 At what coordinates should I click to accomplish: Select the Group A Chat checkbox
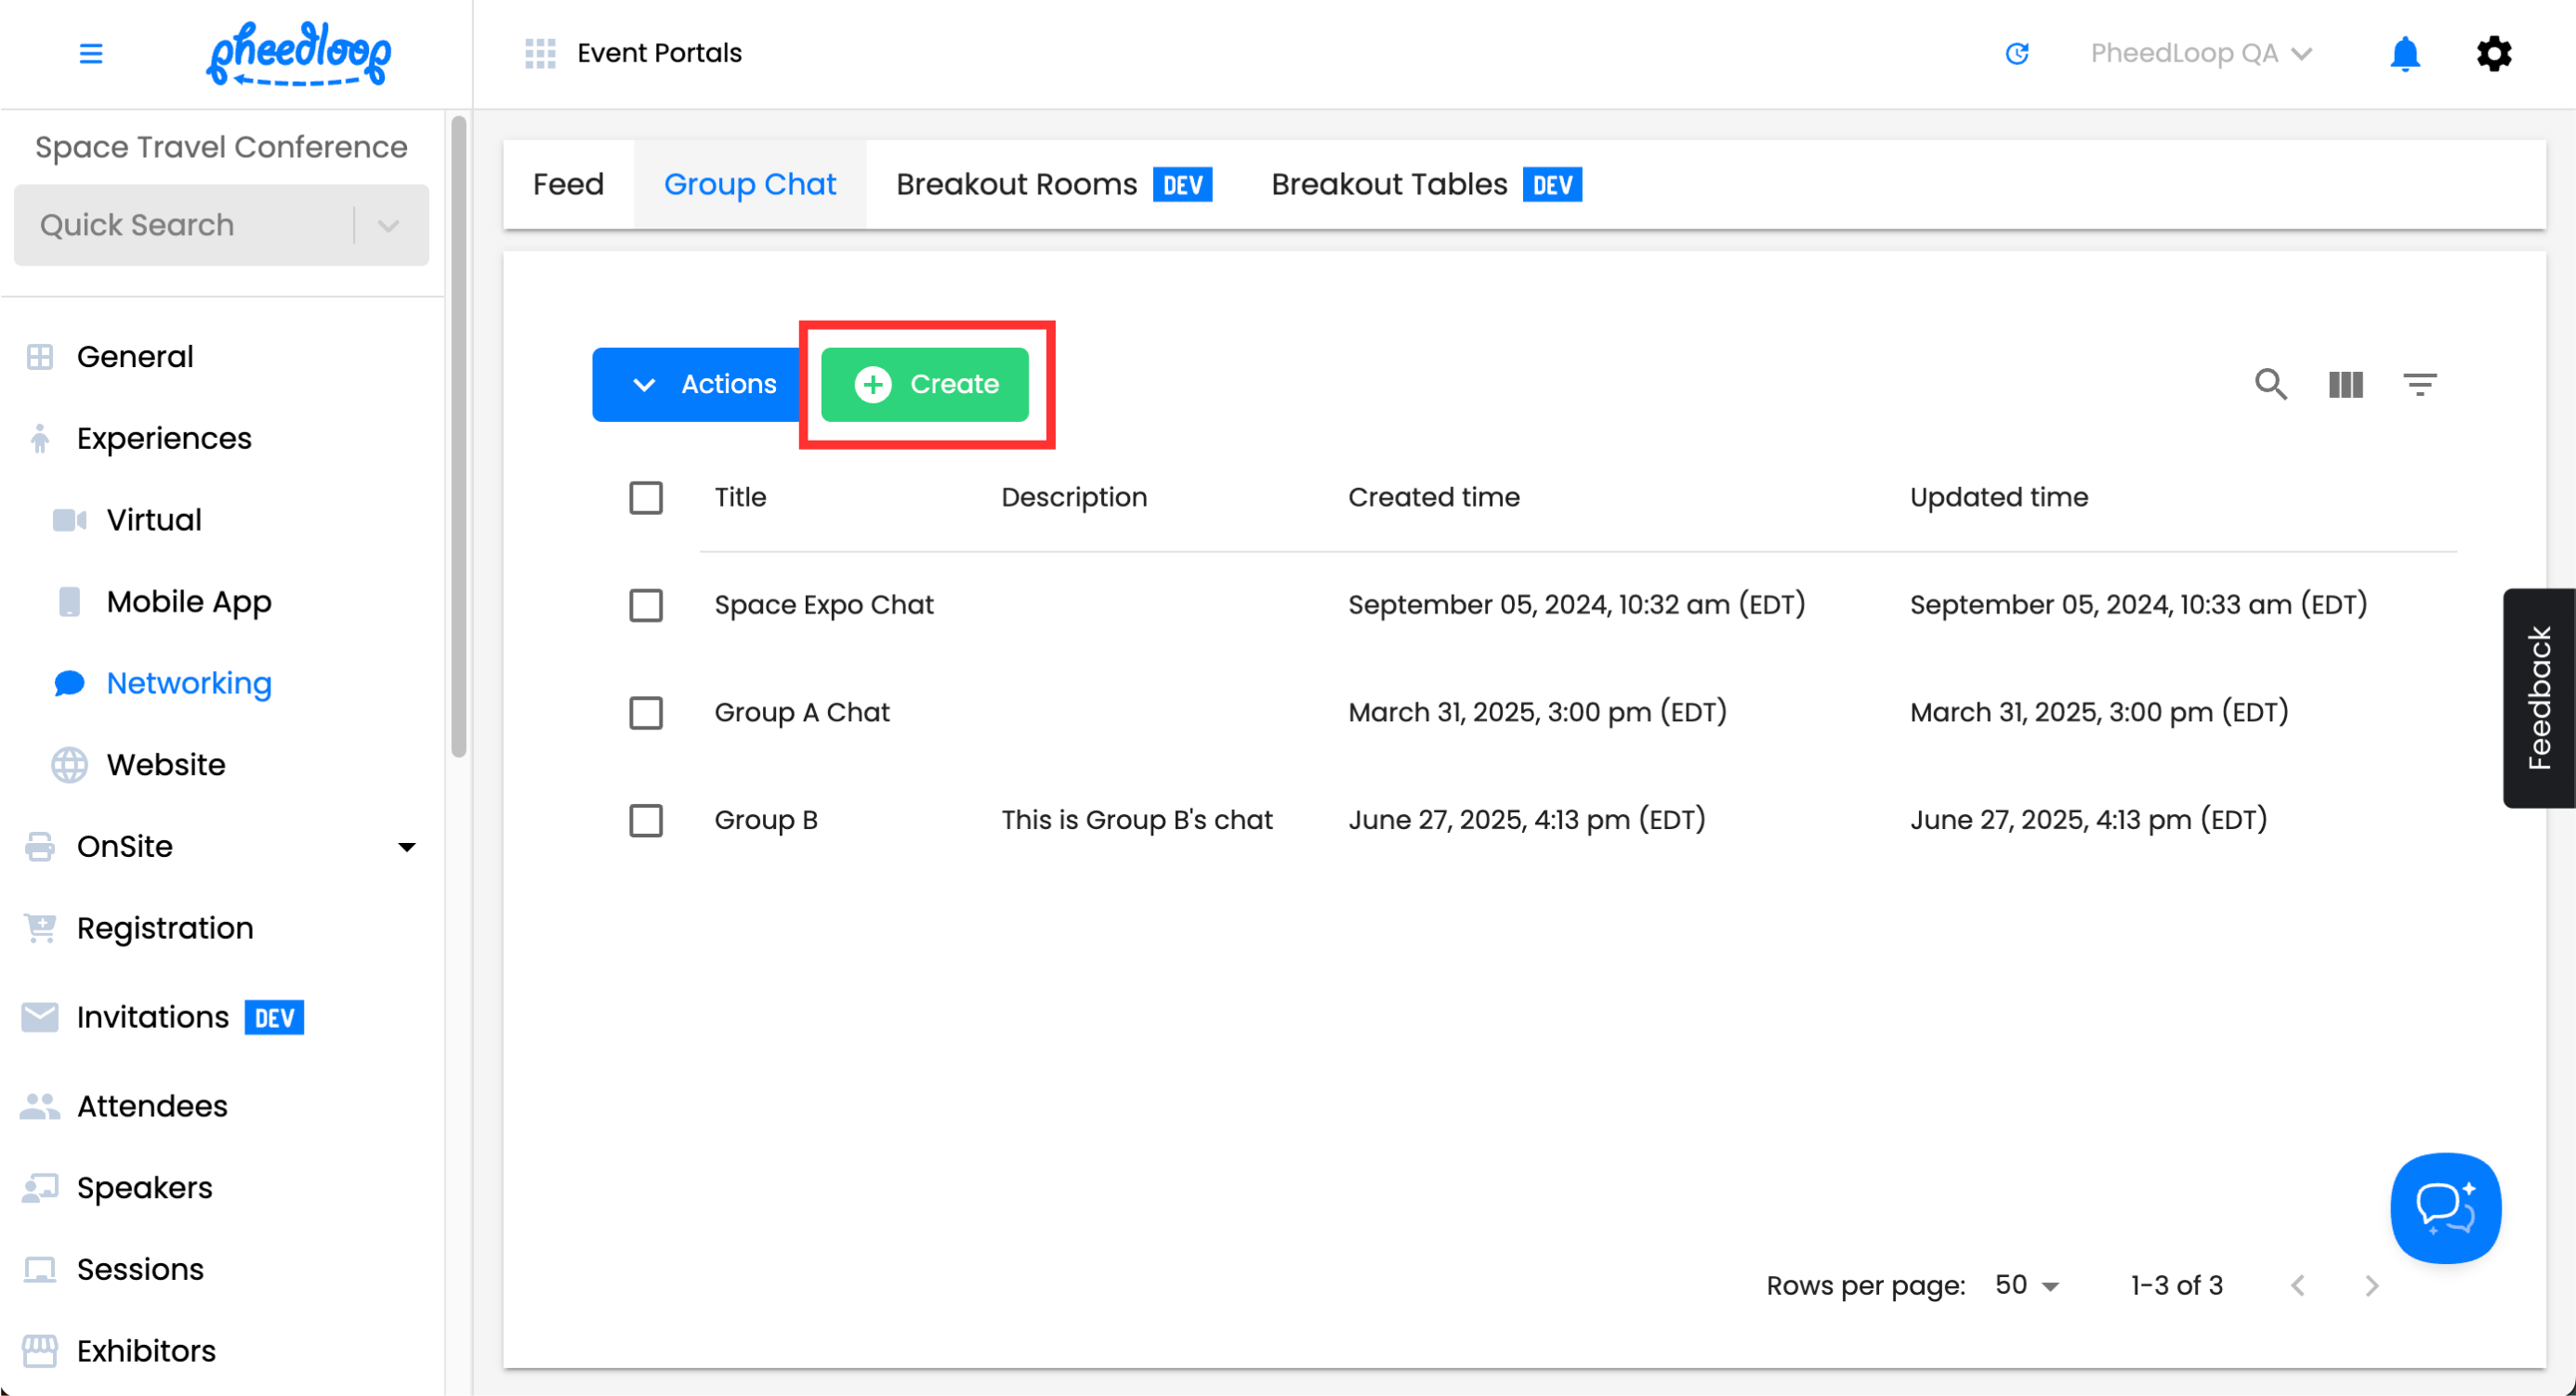click(x=646, y=713)
